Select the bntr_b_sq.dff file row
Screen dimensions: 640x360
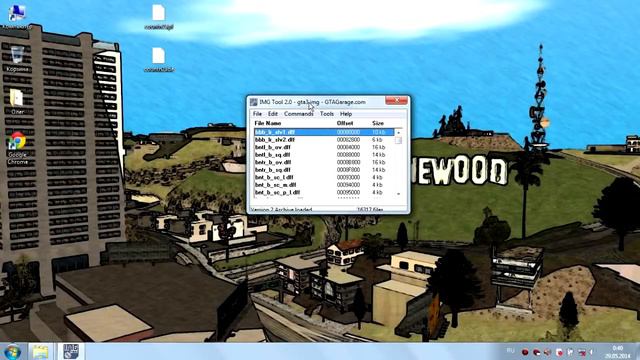pyautogui.click(x=324, y=170)
